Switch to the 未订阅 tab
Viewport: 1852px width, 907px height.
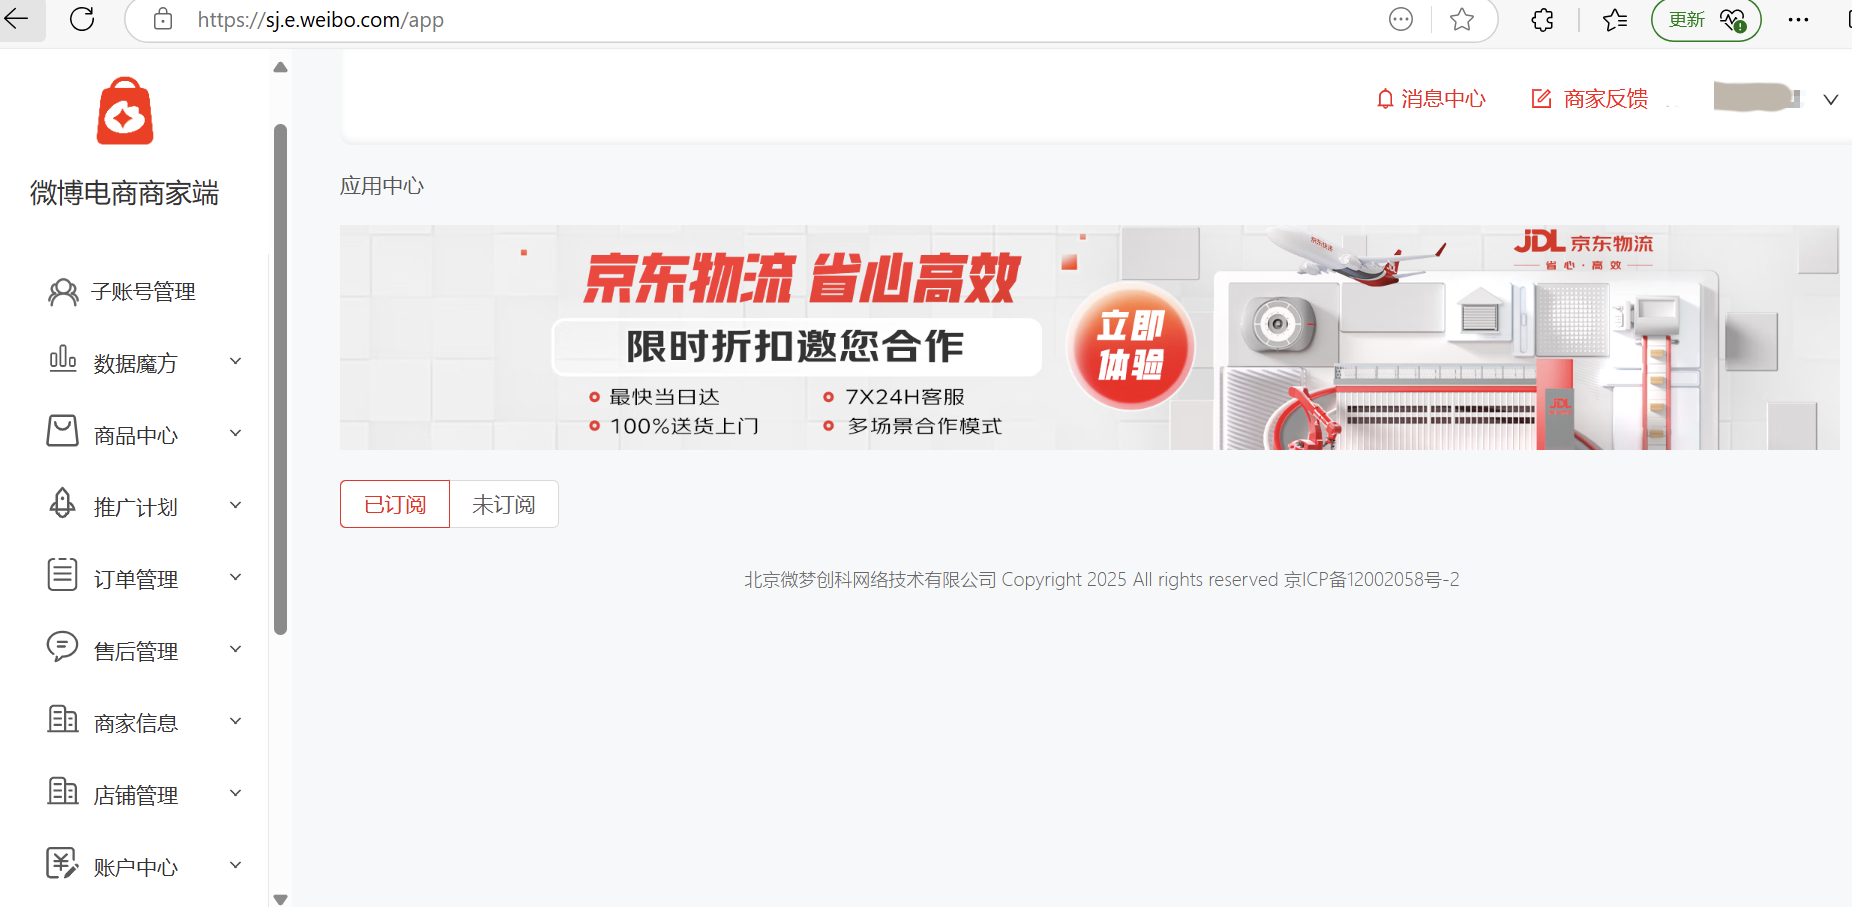(x=503, y=504)
